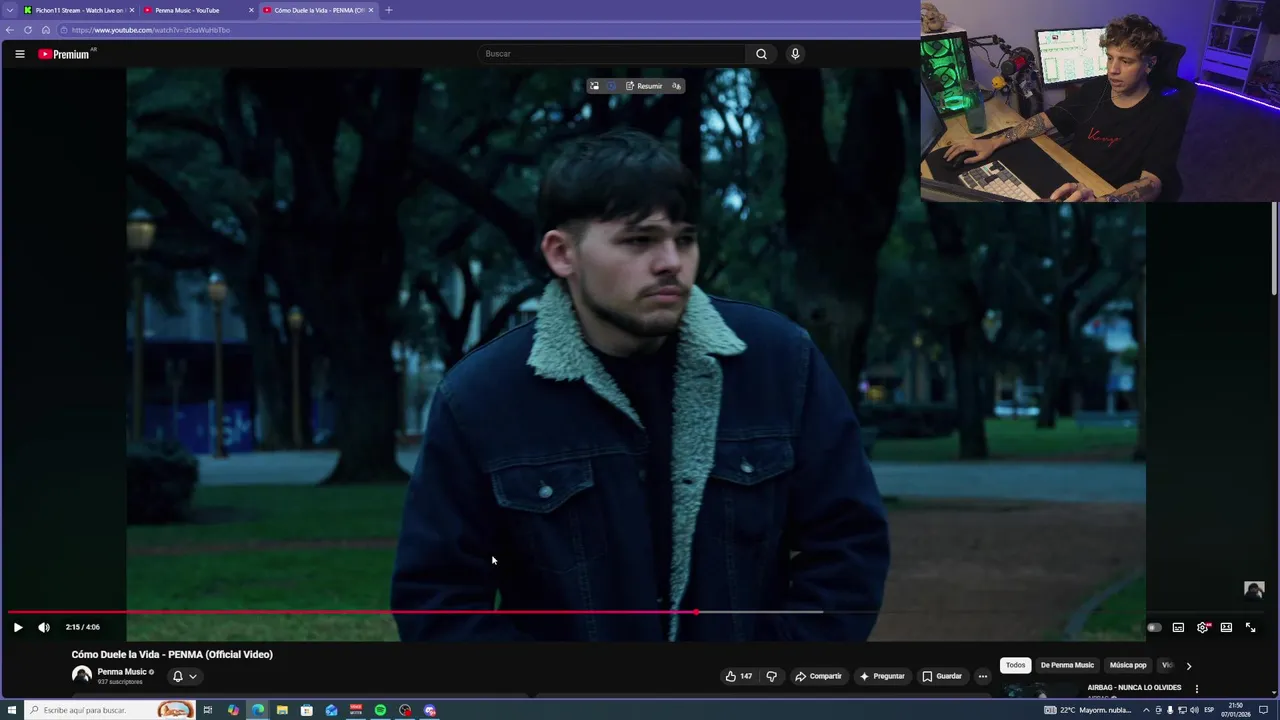Go to YouTube Premium home logo
The image size is (1280, 720).
66,54
